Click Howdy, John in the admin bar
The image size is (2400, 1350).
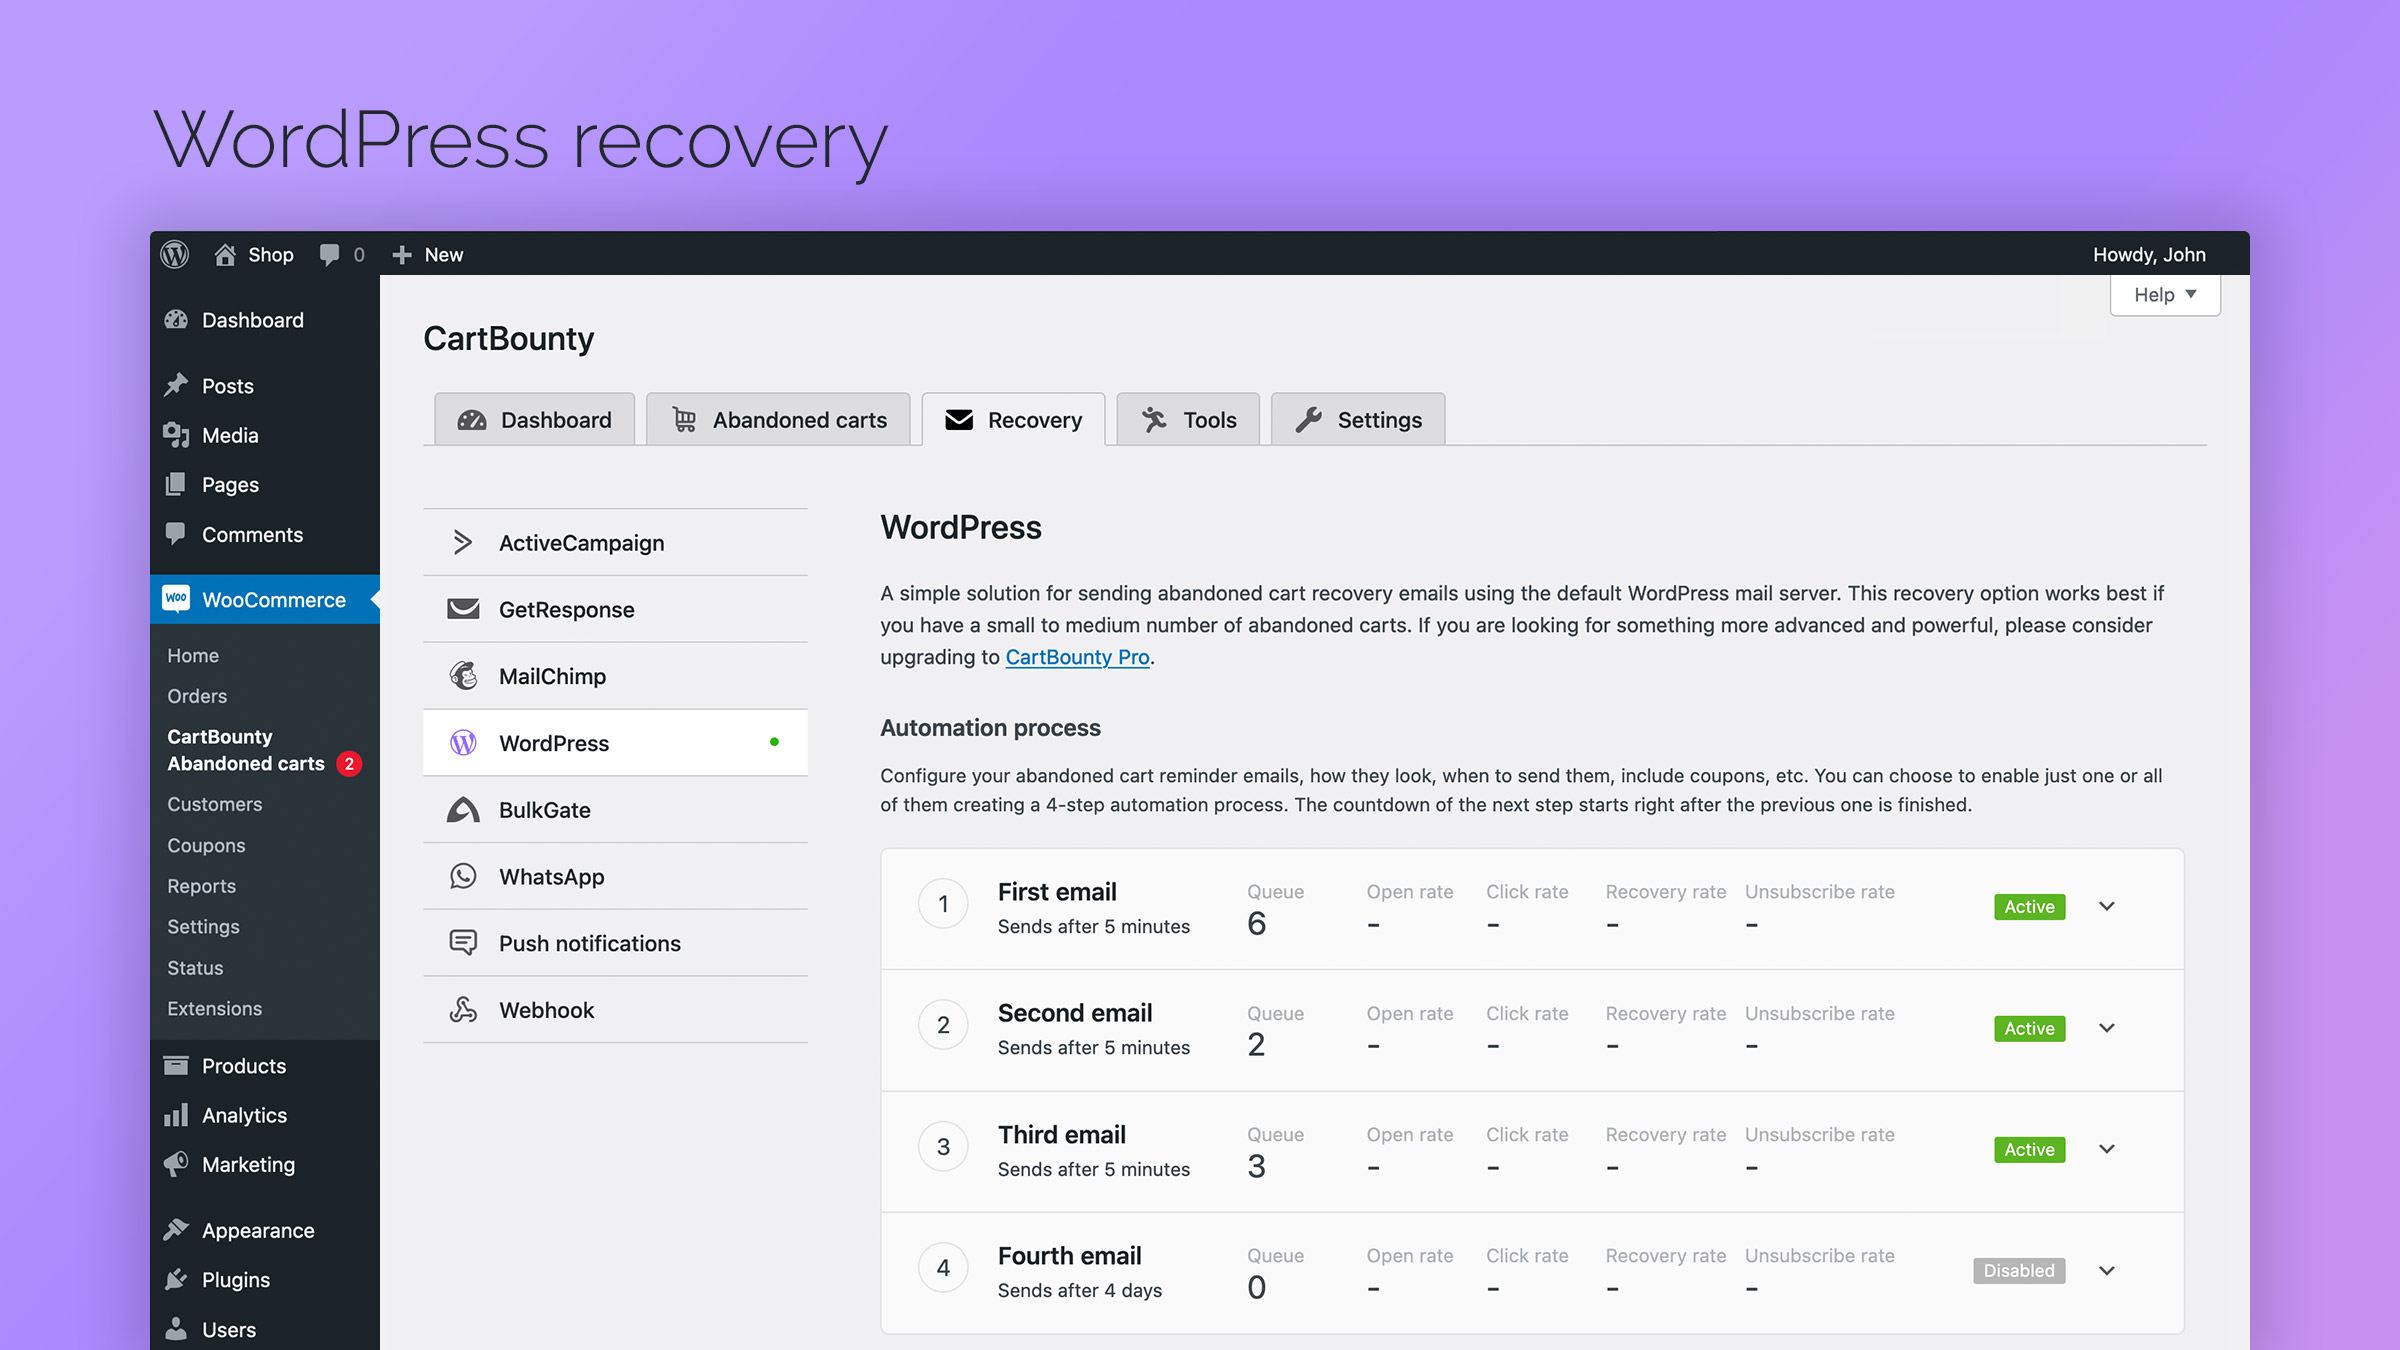(2149, 255)
